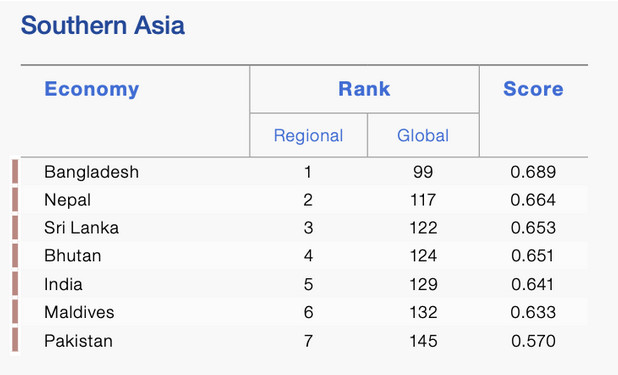618x375 pixels.
Task: Select the Pakistan economy name
Action: (78, 341)
